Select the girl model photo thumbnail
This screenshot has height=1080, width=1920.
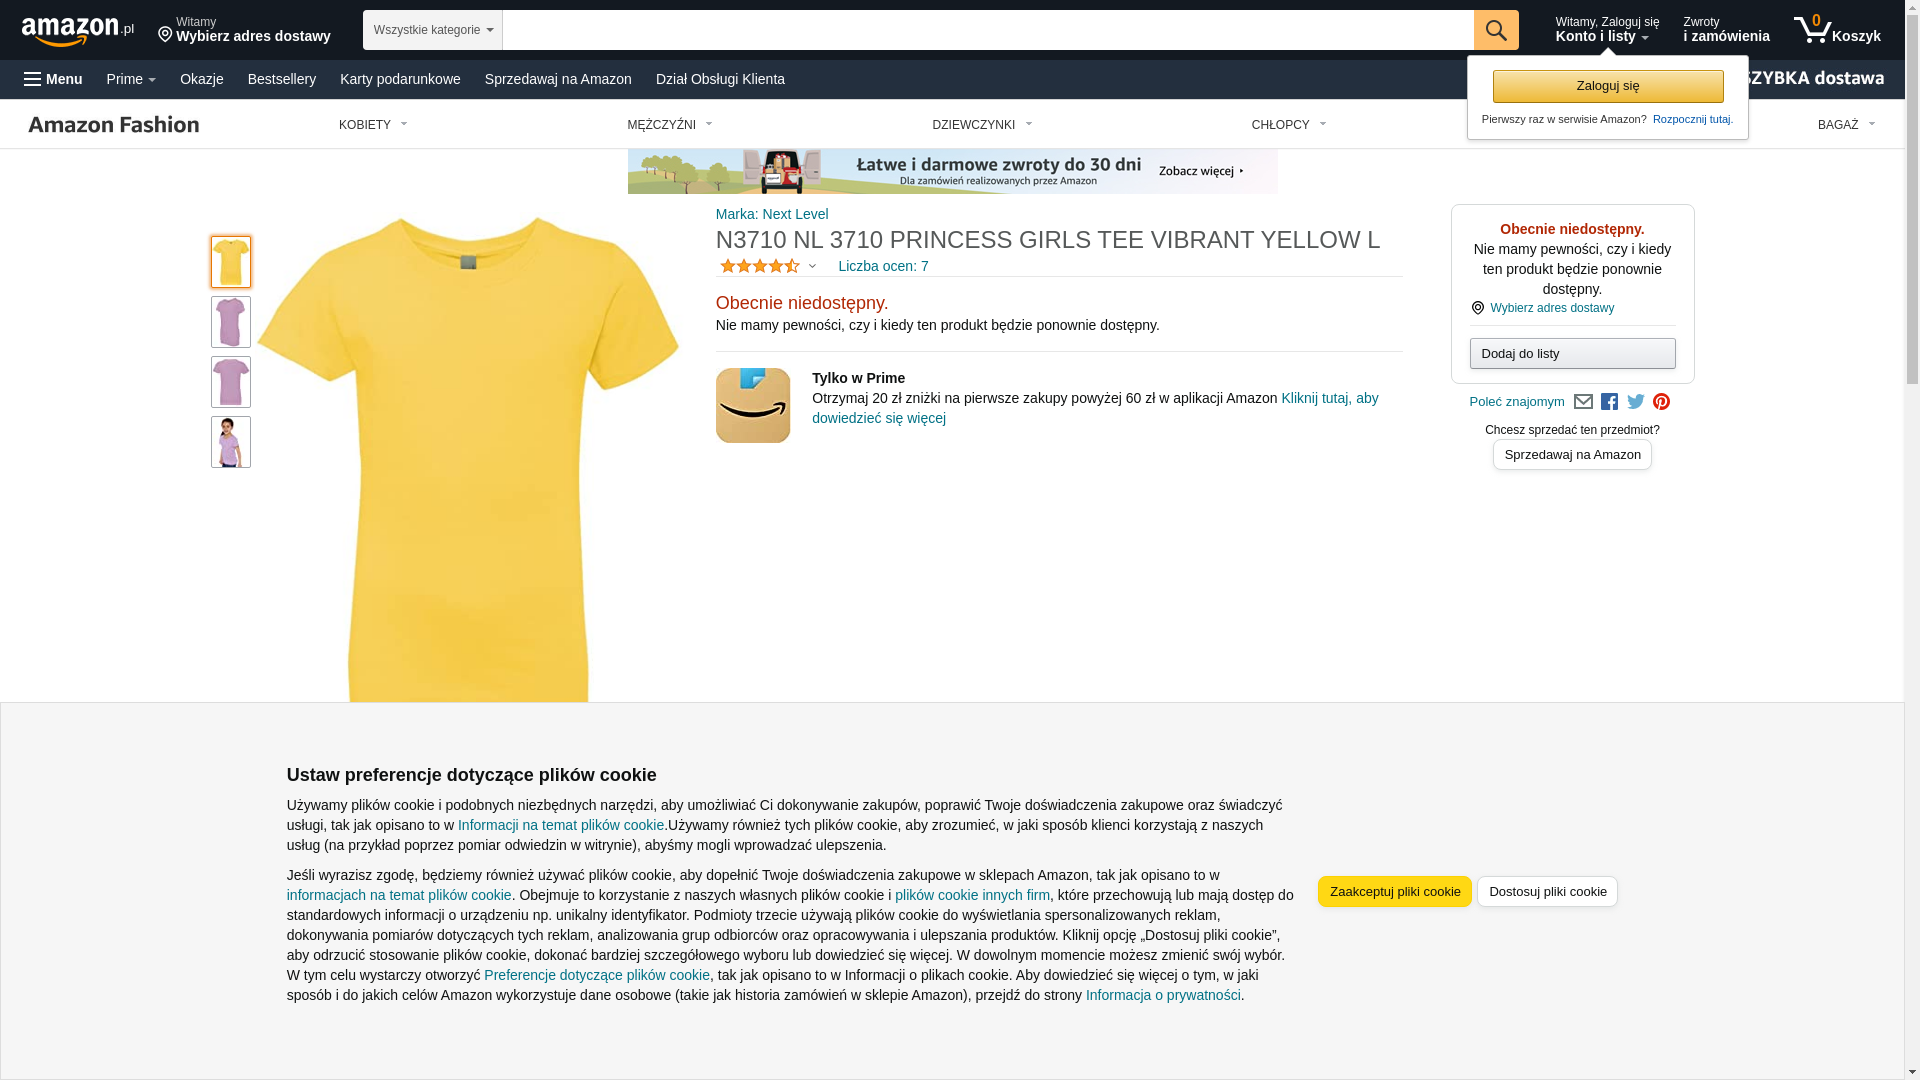point(231,442)
